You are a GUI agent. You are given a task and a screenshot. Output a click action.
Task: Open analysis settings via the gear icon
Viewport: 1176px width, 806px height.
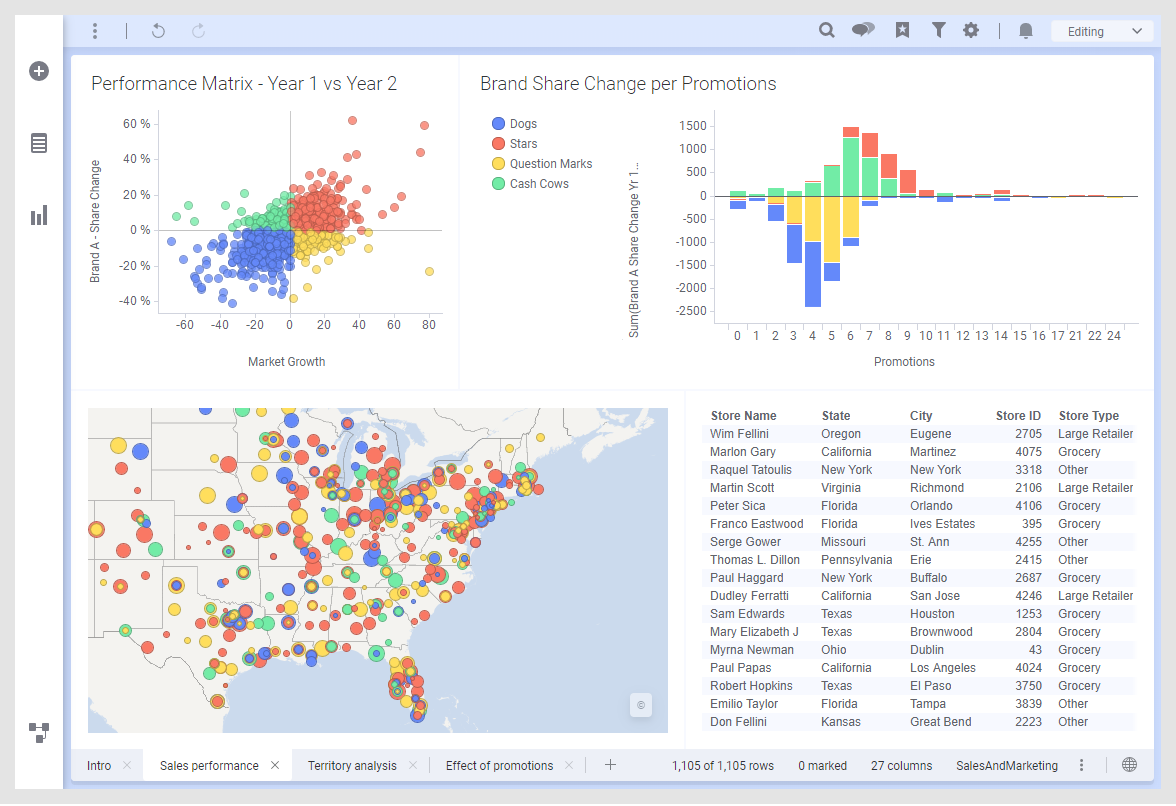point(971,31)
